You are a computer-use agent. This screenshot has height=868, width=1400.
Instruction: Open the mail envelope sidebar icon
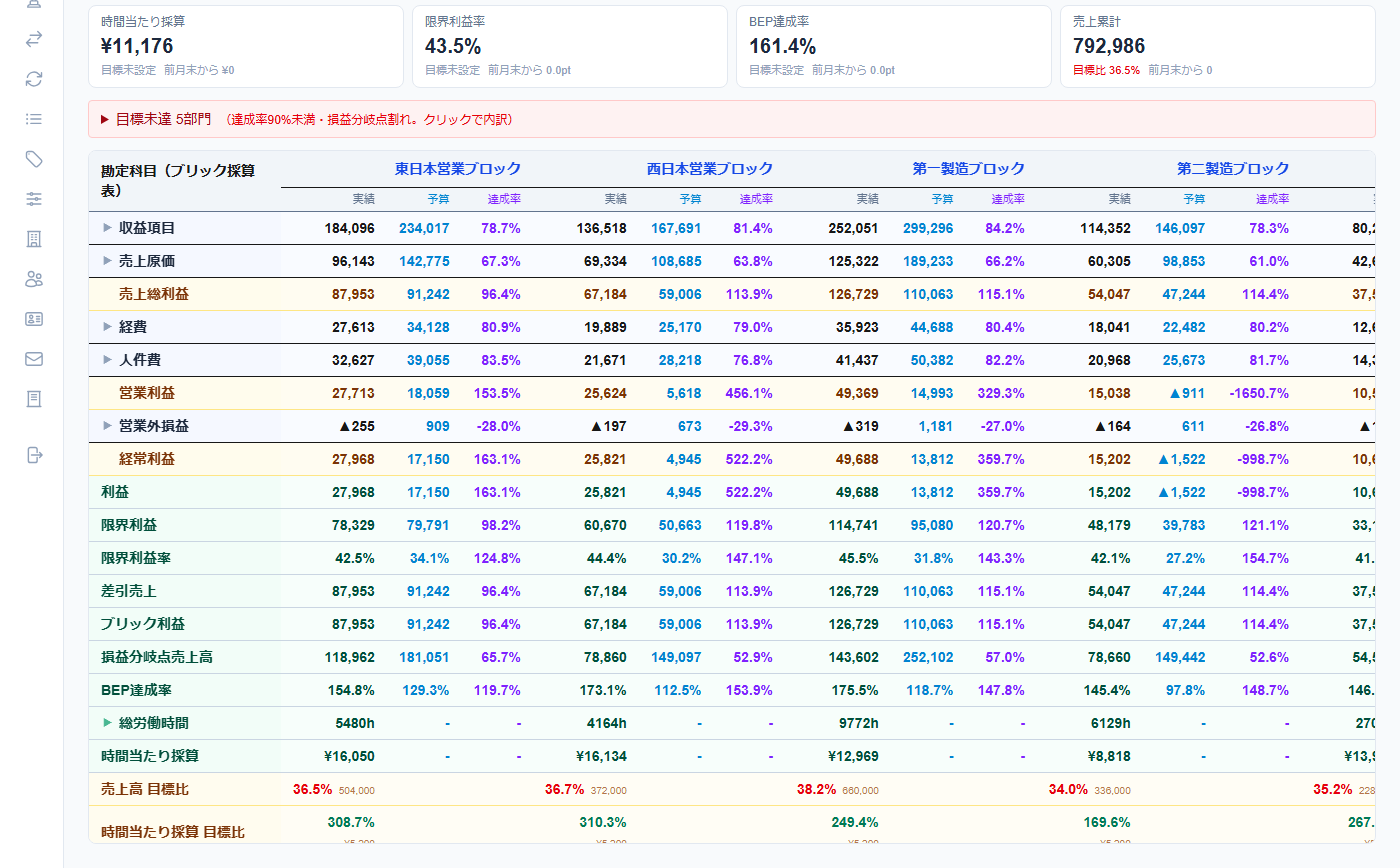click(x=34, y=359)
